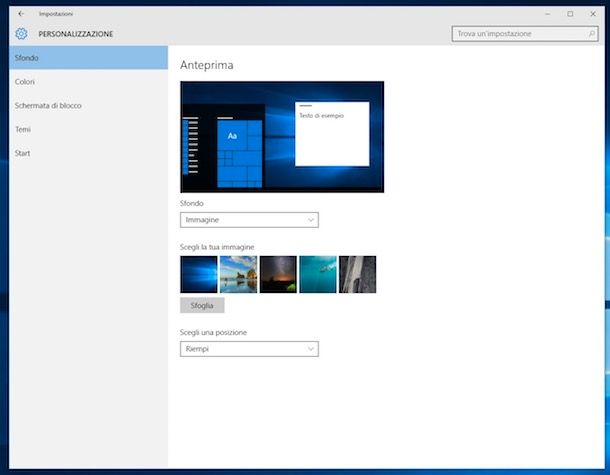Image resolution: width=610 pixels, height=475 pixels.
Task: Click the Anteprima heading text
Action: coord(207,65)
